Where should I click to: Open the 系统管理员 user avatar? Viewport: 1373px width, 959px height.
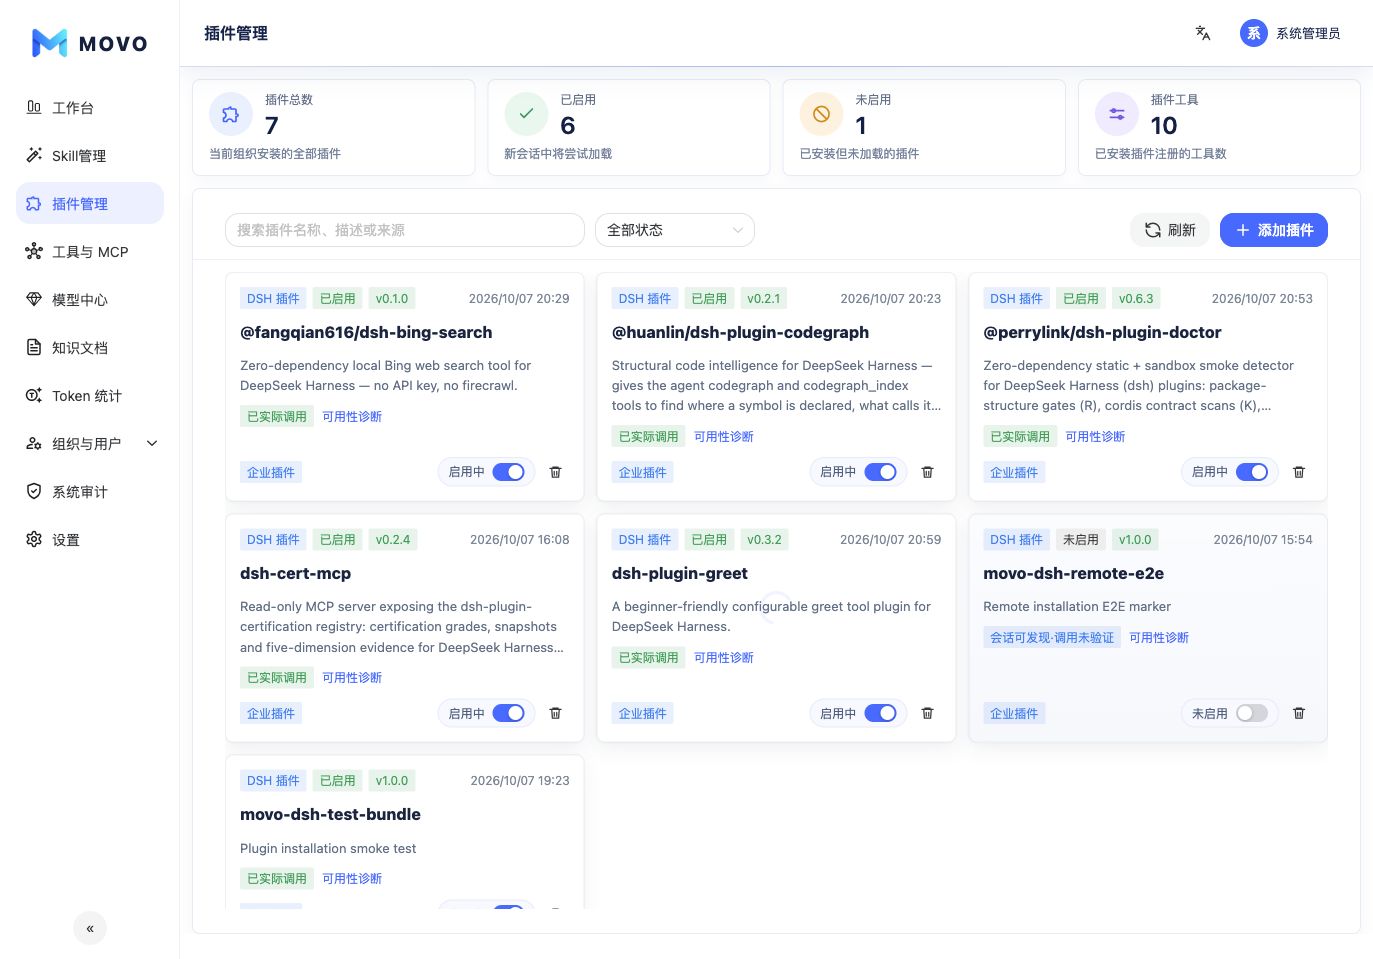(x=1253, y=33)
